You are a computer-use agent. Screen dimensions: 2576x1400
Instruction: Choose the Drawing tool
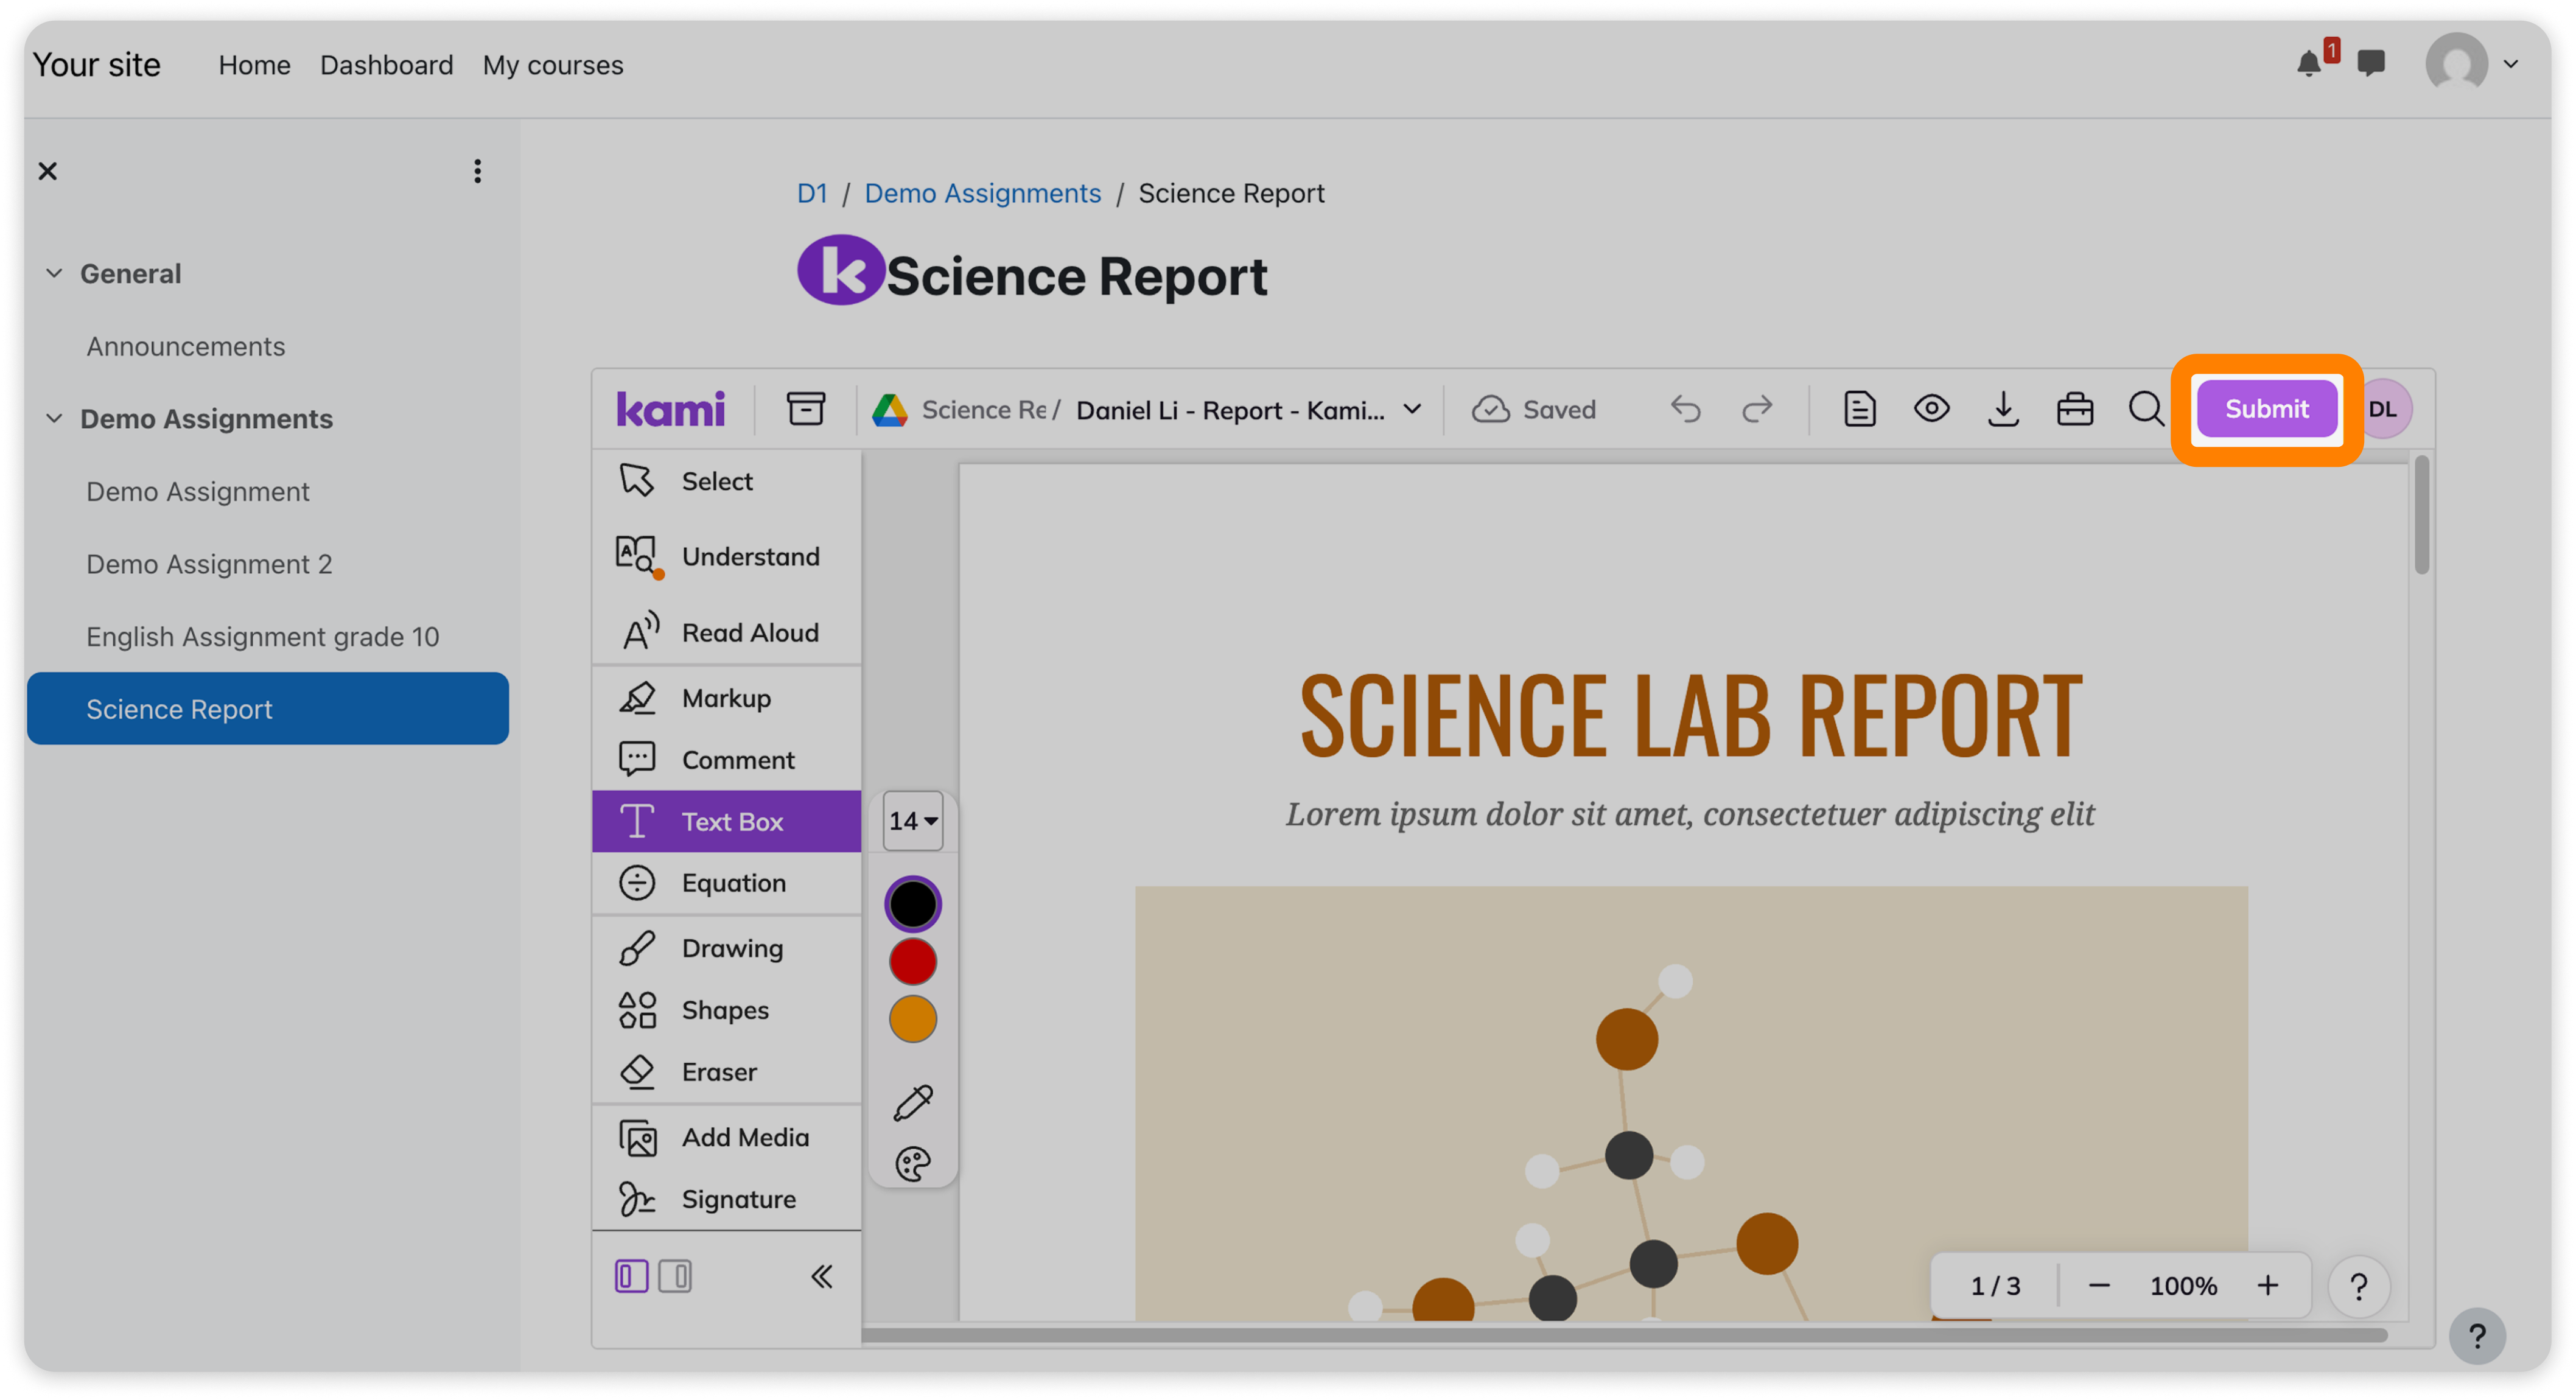pos(726,947)
